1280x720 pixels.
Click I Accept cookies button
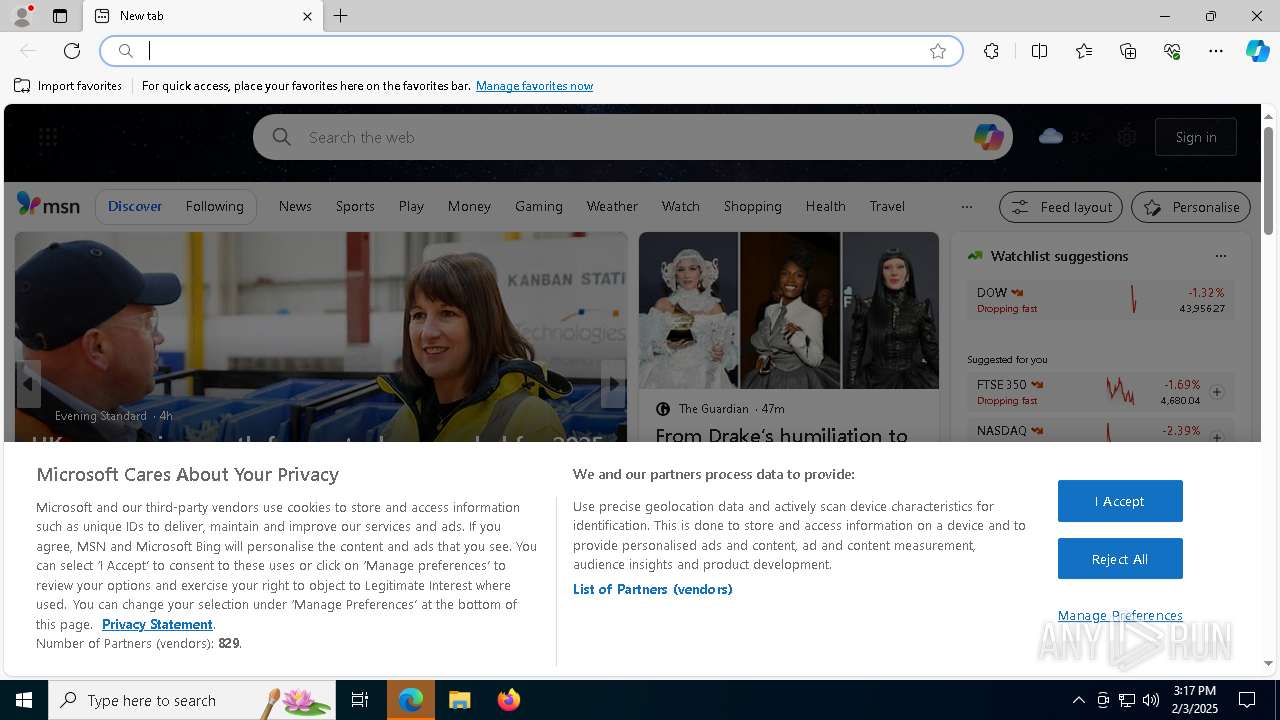(1120, 501)
